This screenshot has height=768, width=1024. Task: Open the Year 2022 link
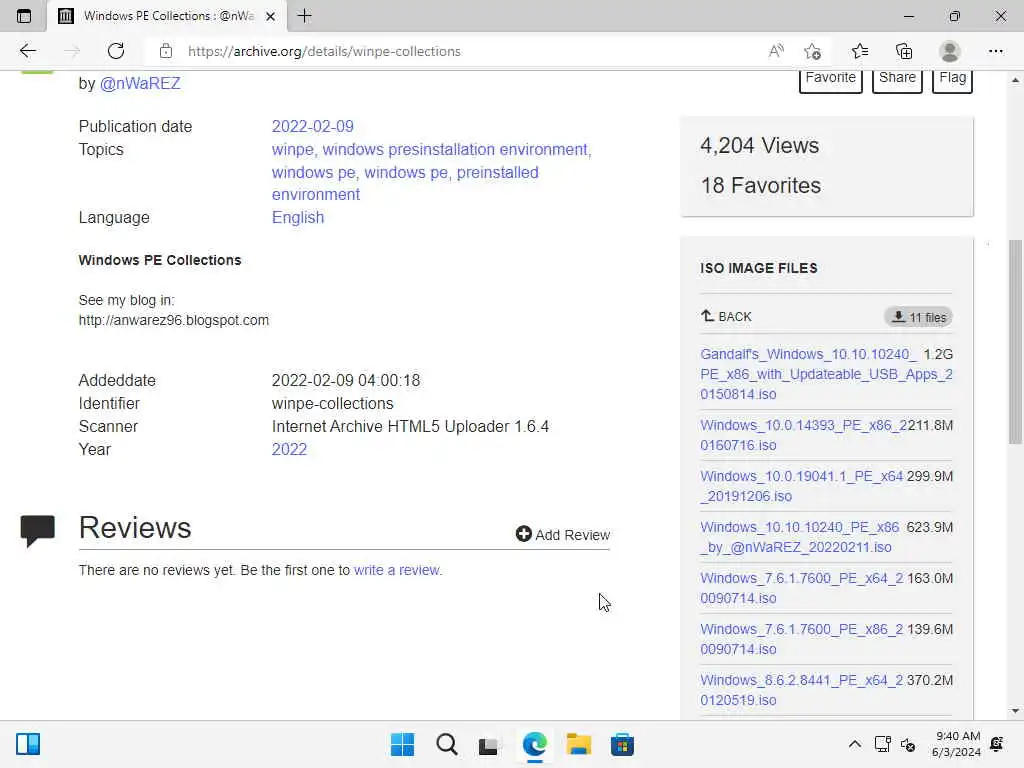(289, 449)
